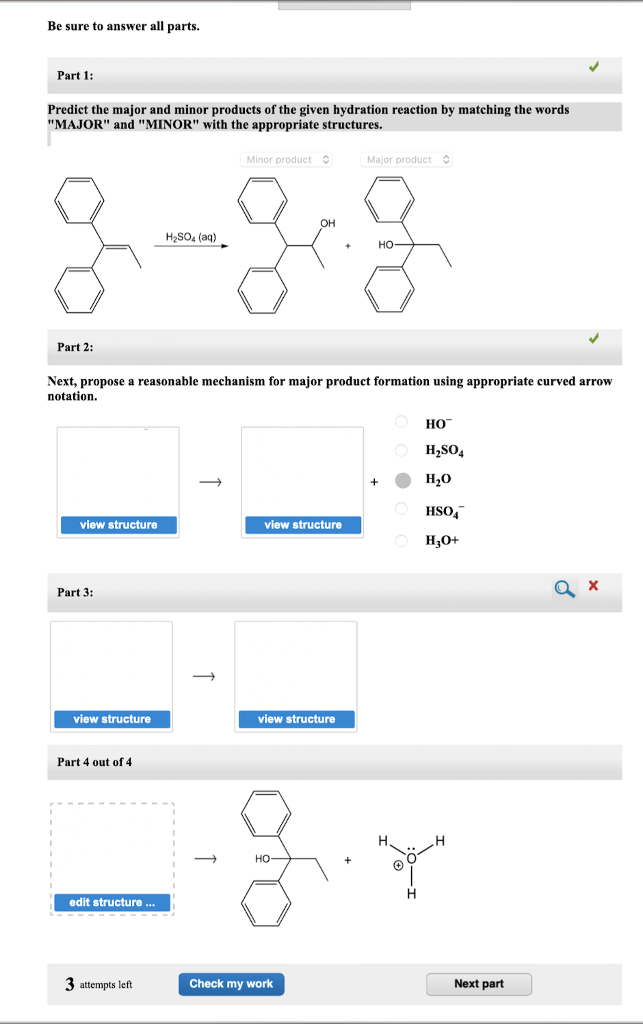Click the green checkmark on Part 1
Image resolution: width=643 pixels, height=1024 pixels.
pyautogui.click(x=595, y=68)
